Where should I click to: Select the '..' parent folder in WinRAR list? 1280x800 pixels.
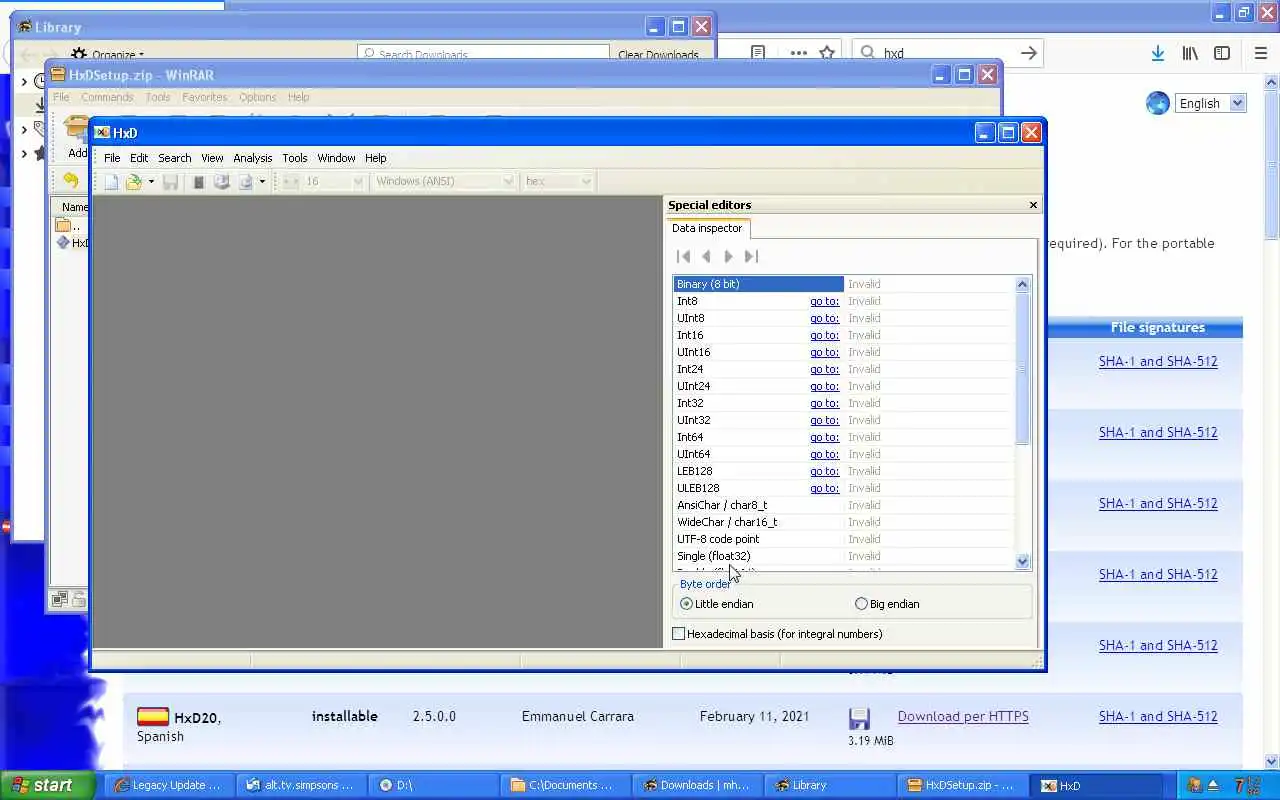tap(70, 226)
